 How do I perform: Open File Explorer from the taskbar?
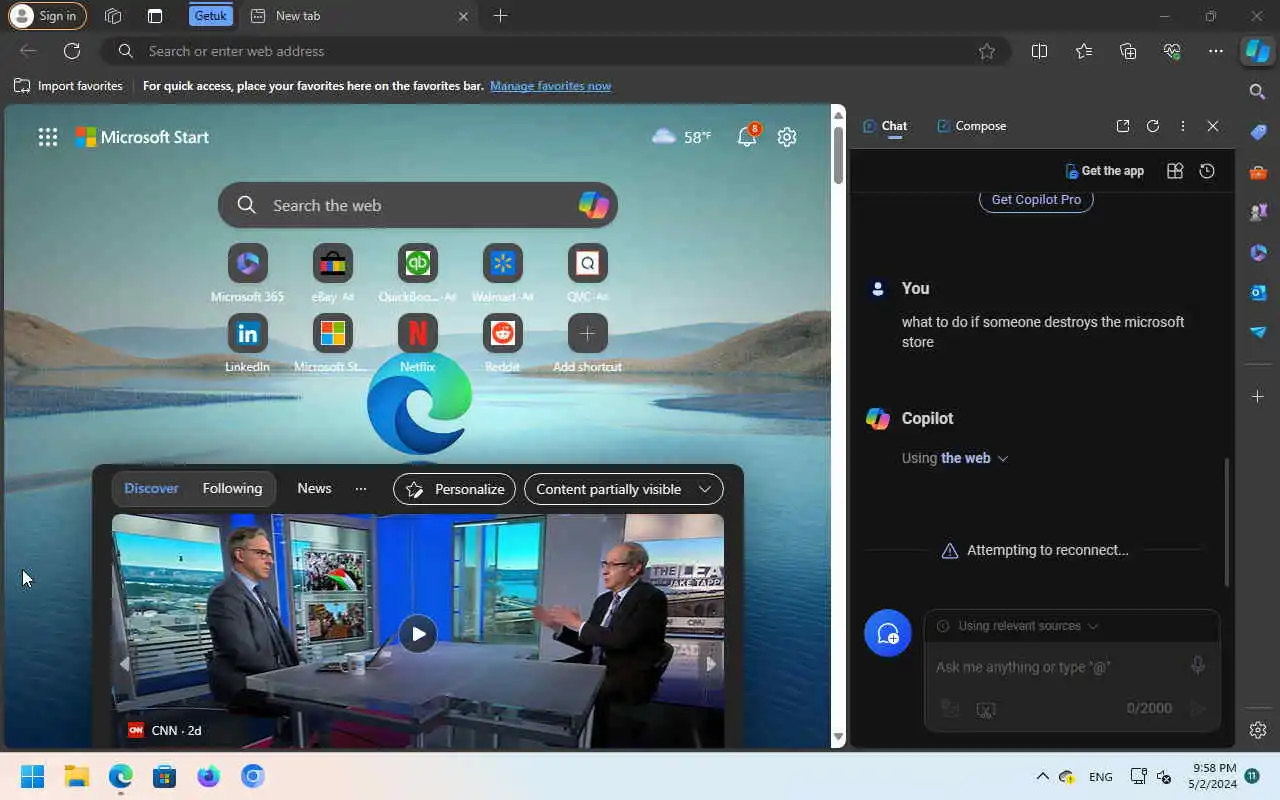(x=76, y=776)
